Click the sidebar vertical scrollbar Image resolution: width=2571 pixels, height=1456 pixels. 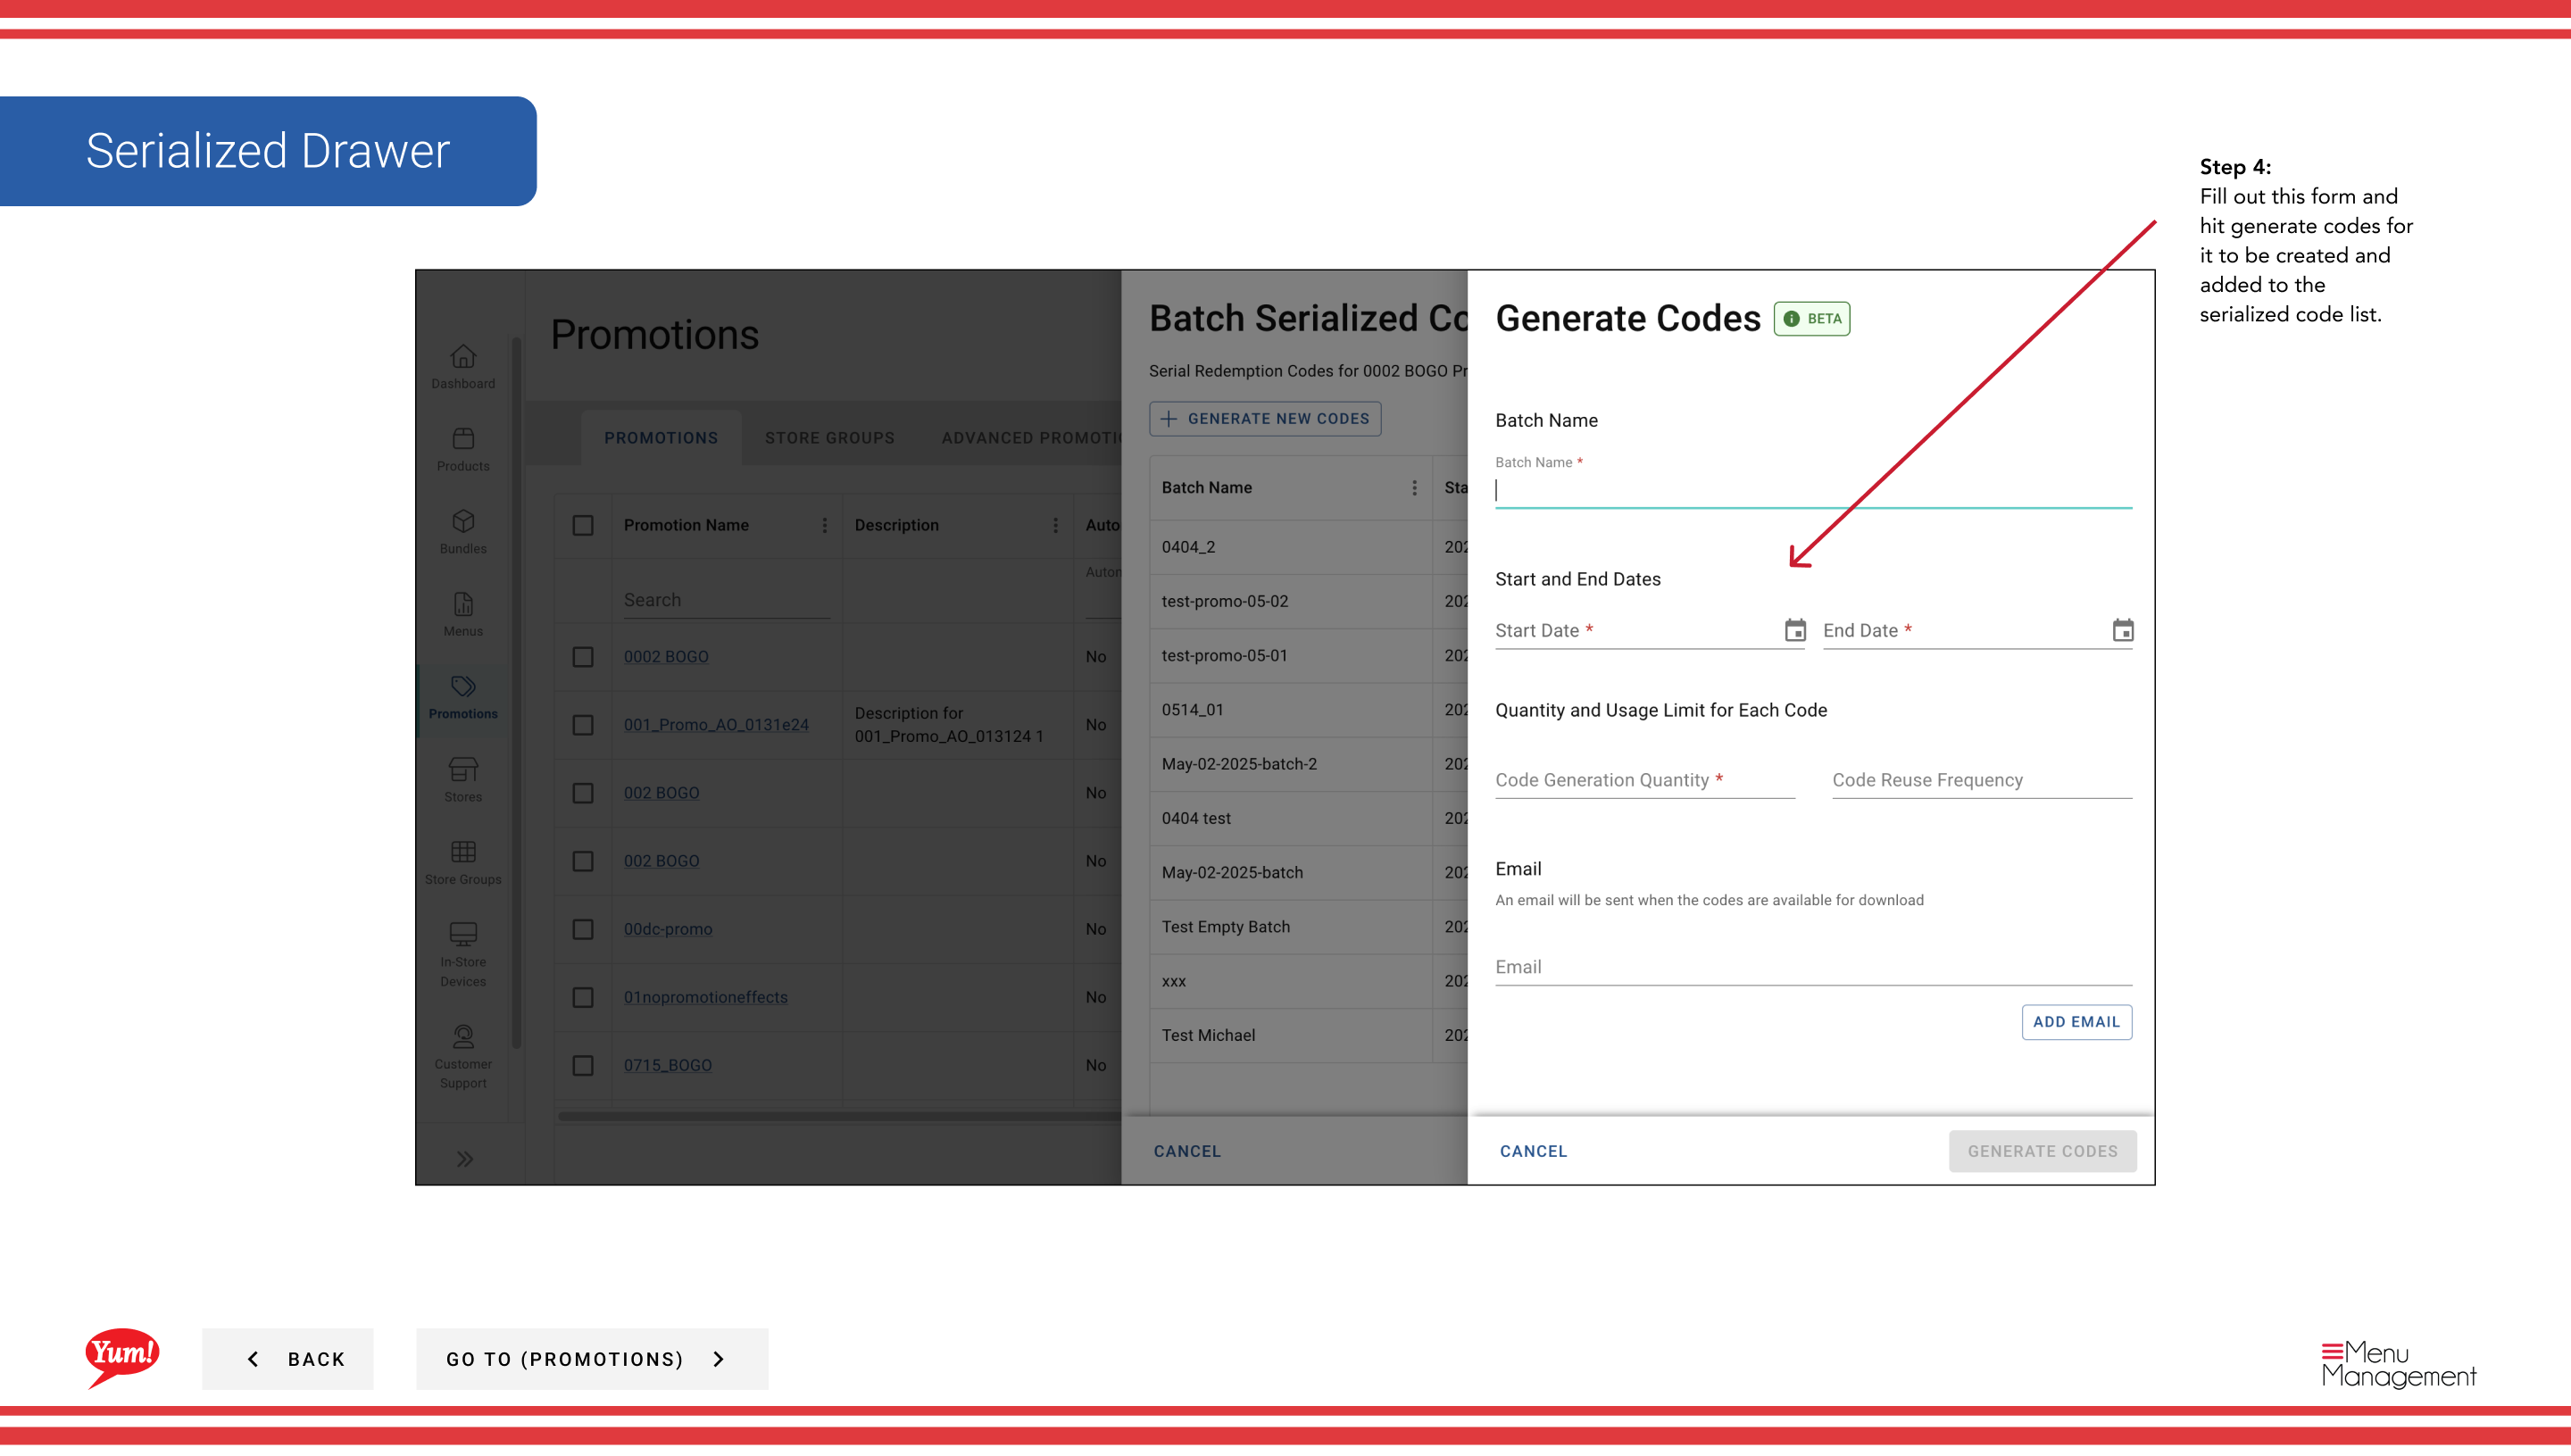[x=516, y=693]
